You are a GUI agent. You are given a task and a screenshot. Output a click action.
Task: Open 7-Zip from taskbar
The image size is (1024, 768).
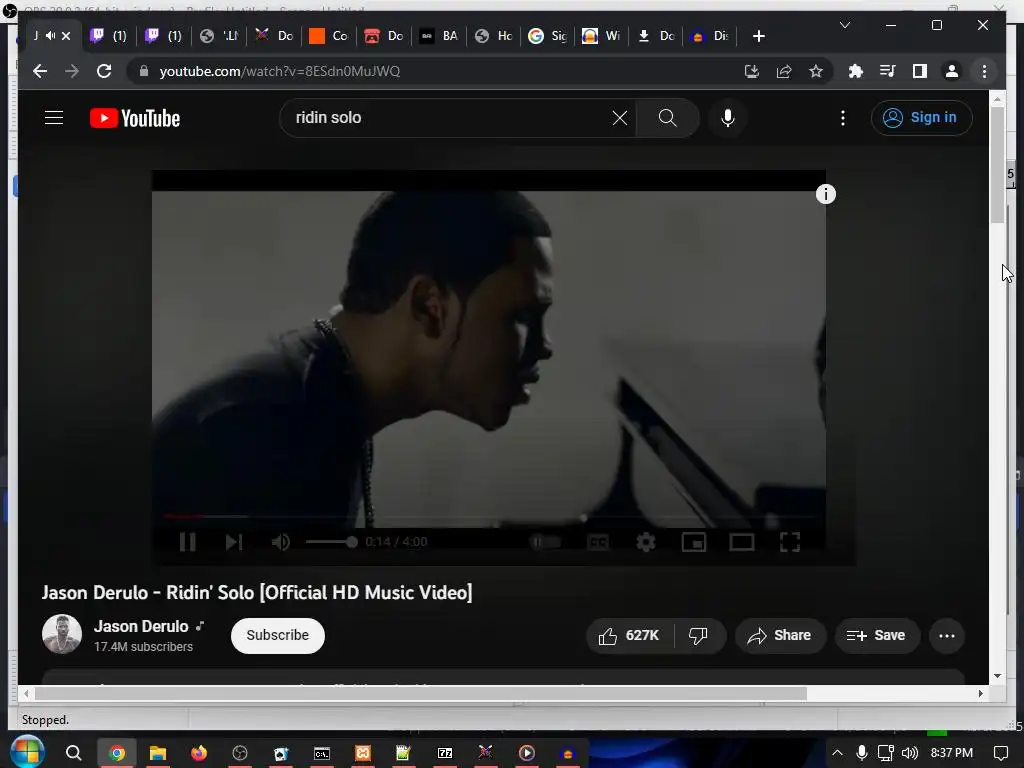[x=445, y=753]
